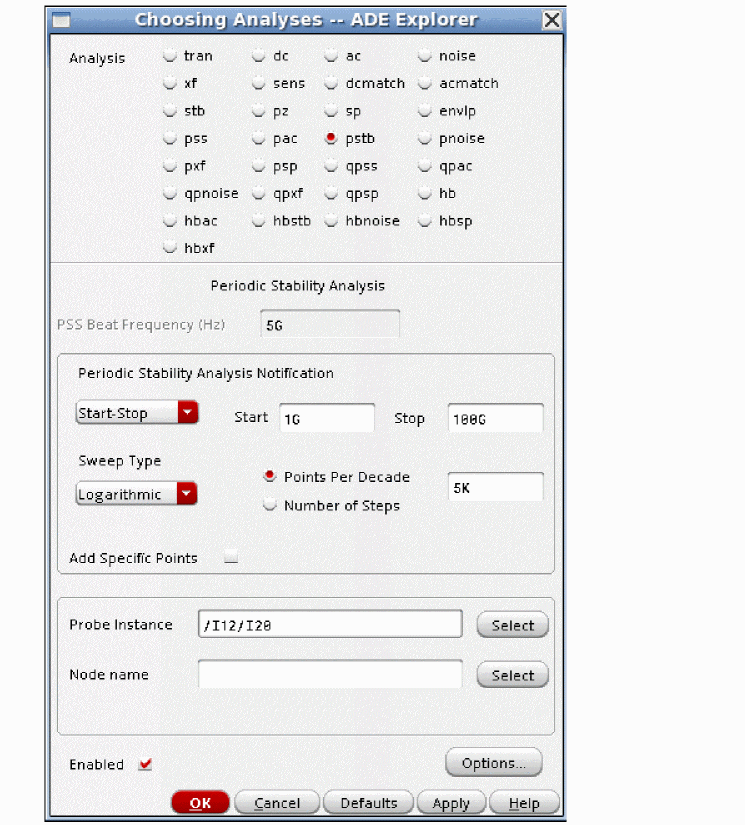745x825 pixels.
Task: Choose the pxf analysis radio button
Action: [x=170, y=166]
